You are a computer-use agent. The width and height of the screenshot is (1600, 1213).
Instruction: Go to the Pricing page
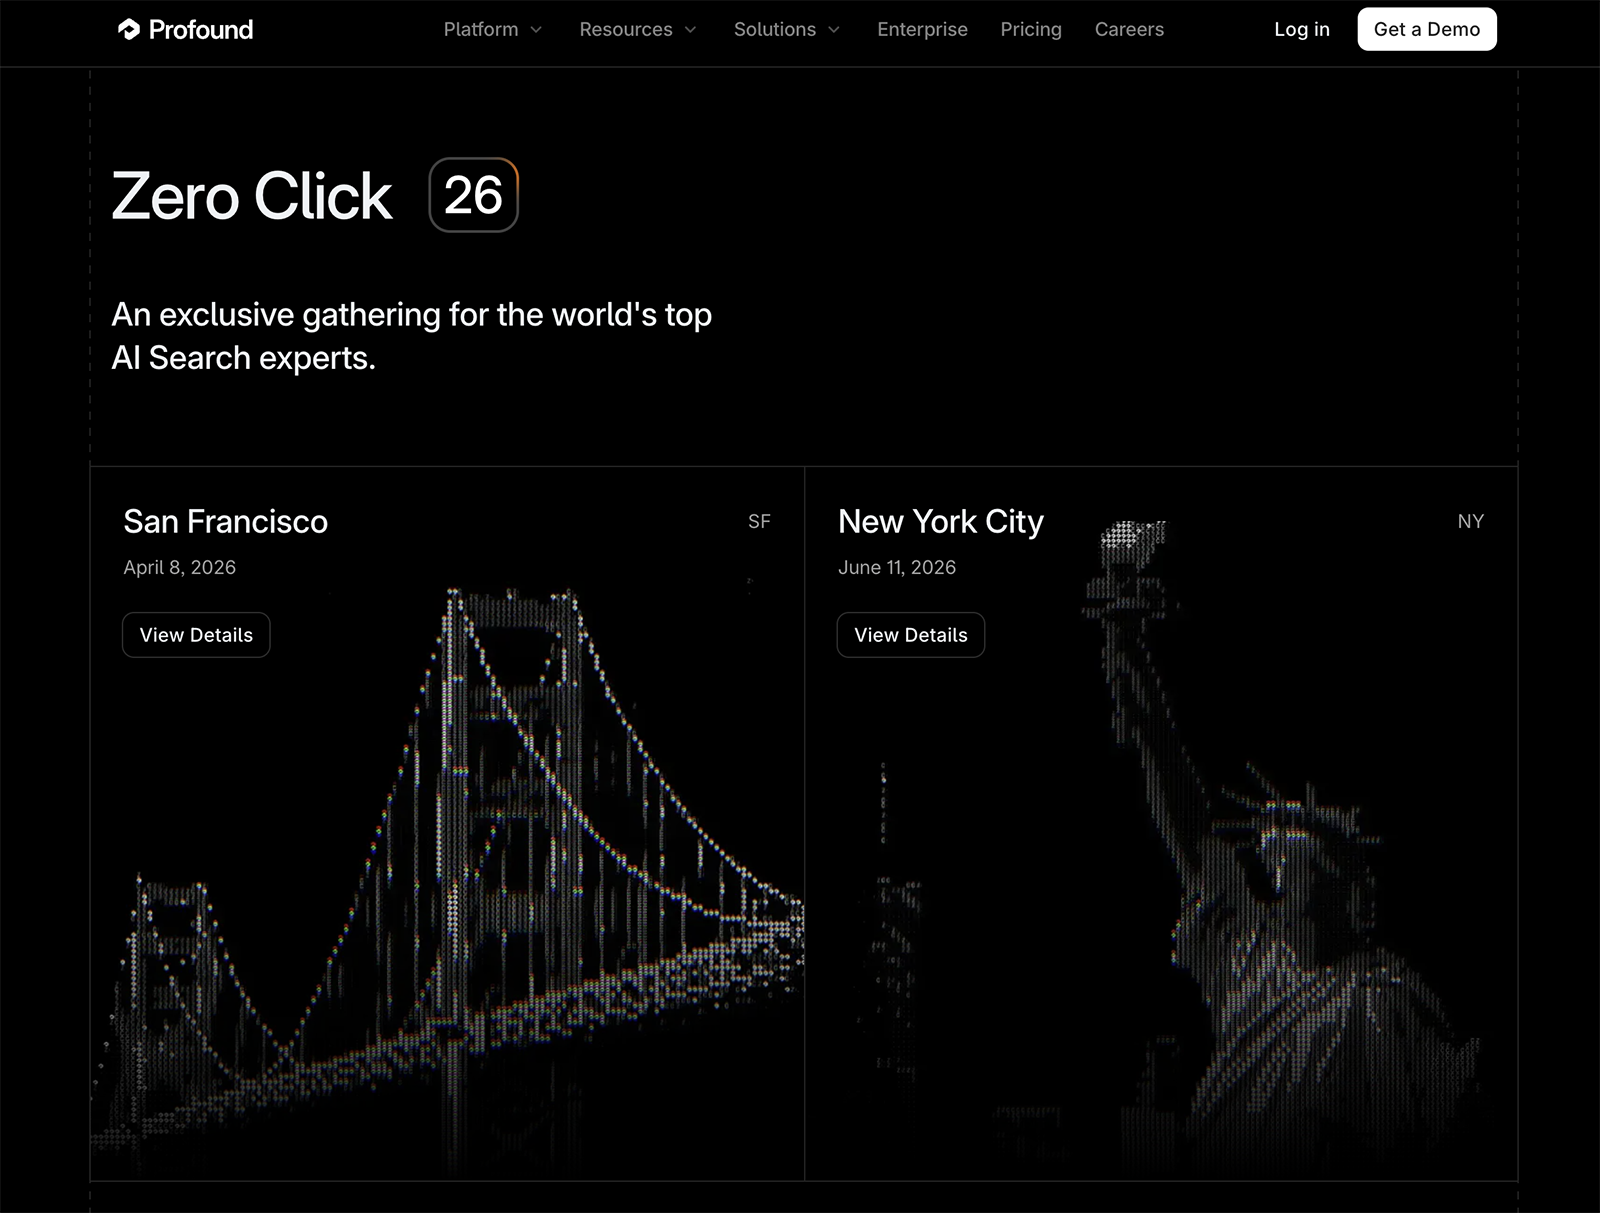pos(1031,30)
